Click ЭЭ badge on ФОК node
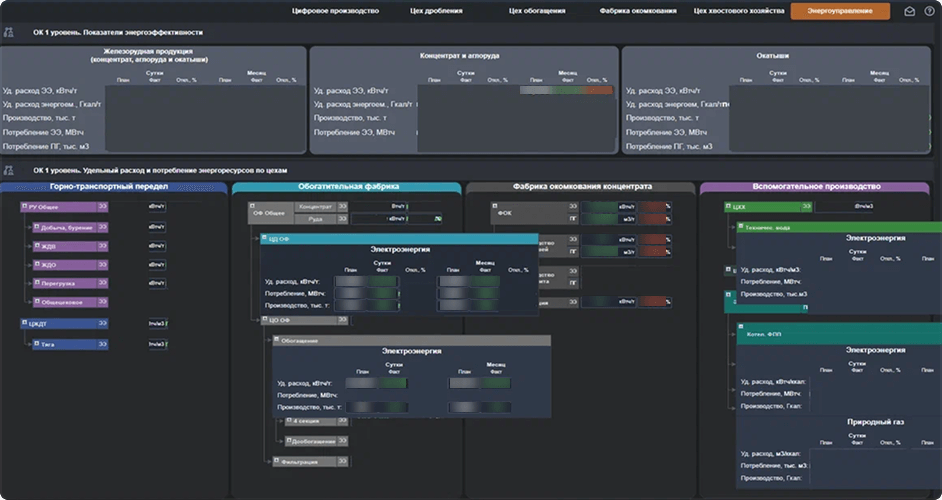 (573, 206)
